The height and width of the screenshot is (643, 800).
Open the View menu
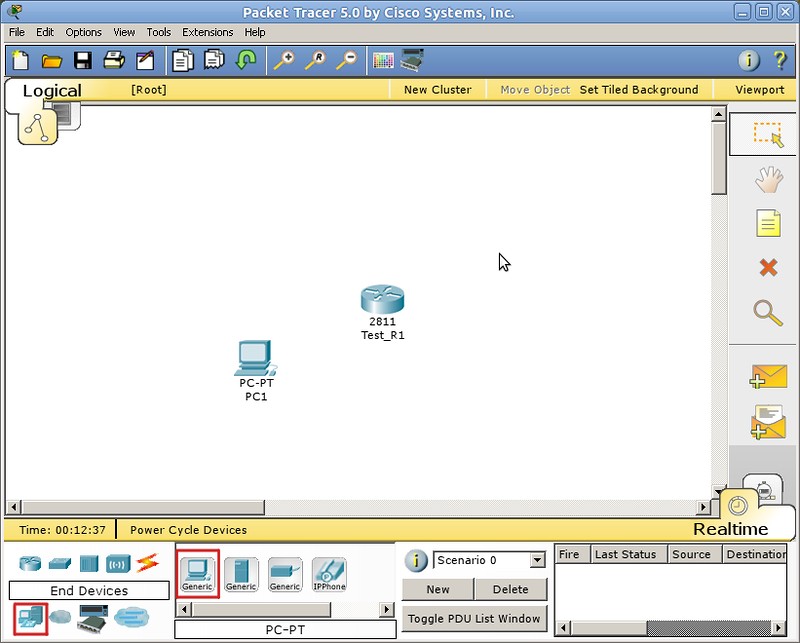pos(124,32)
